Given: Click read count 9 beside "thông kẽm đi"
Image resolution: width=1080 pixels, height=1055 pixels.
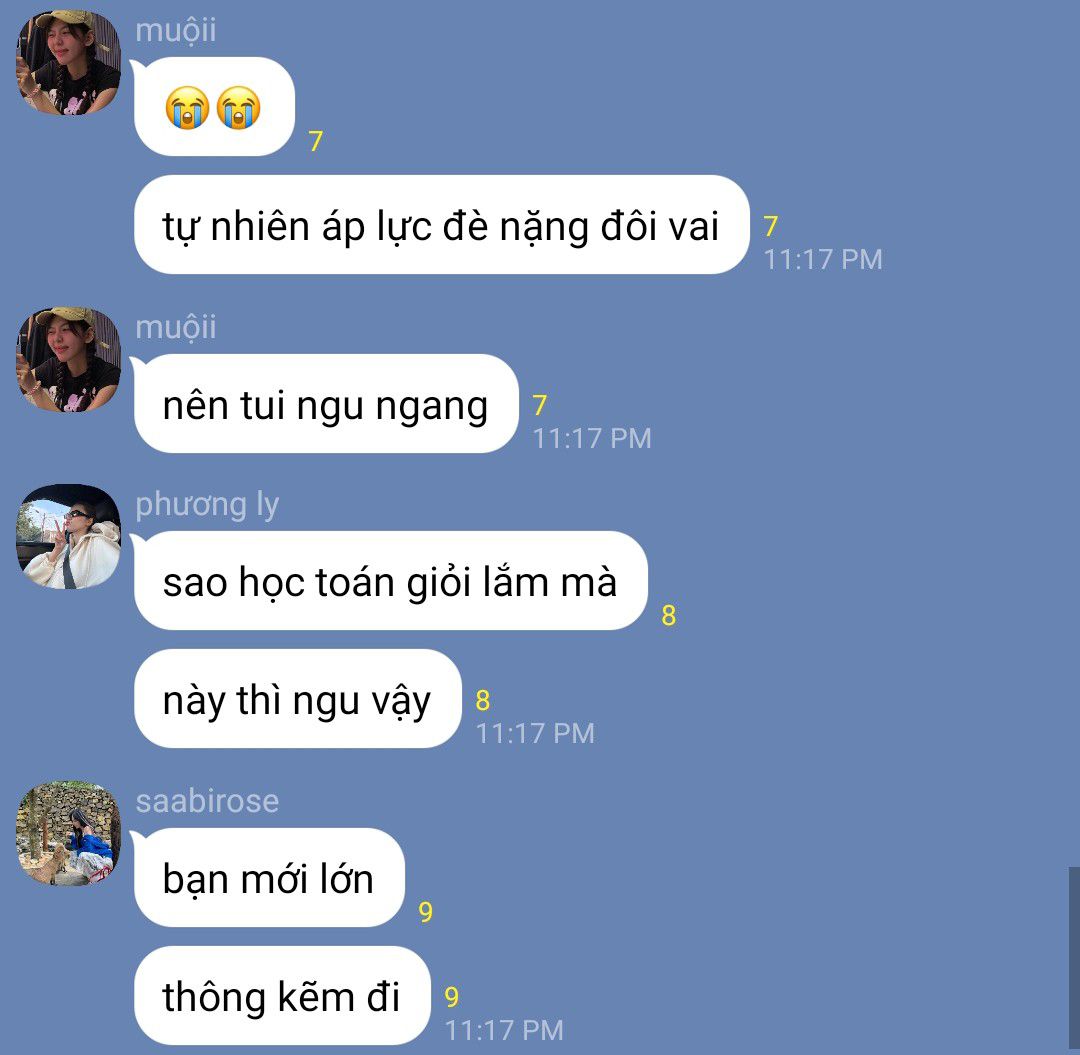Looking at the screenshot, I should pyautogui.click(x=452, y=997).
